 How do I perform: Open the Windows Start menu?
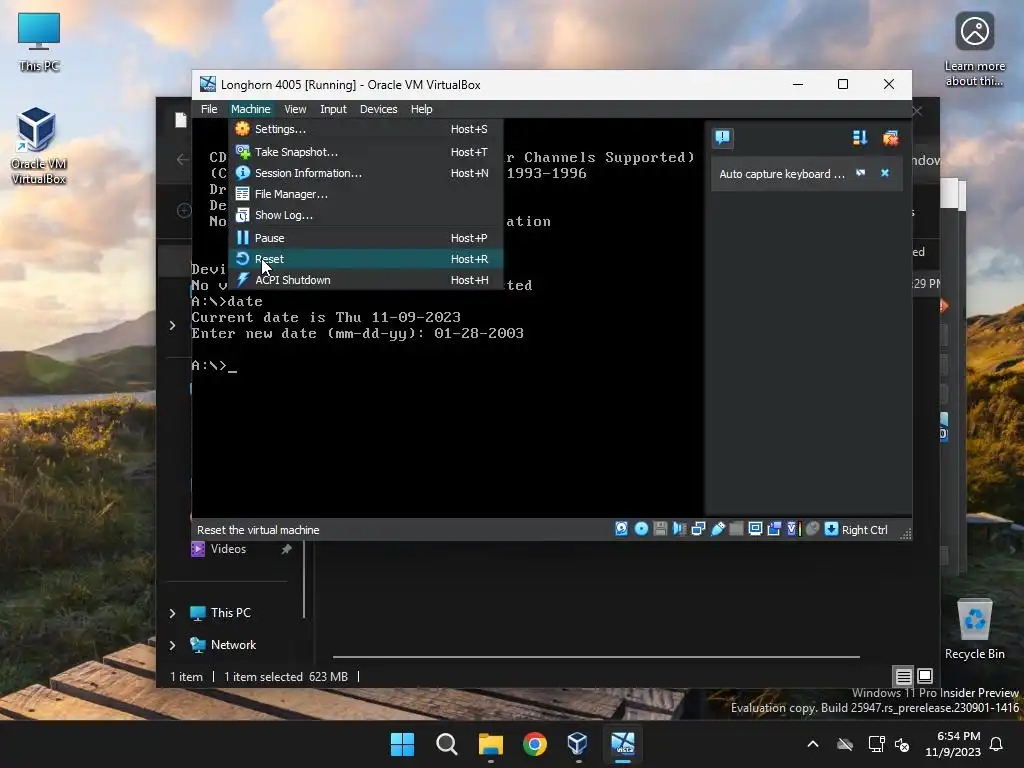click(x=402, y=744)
